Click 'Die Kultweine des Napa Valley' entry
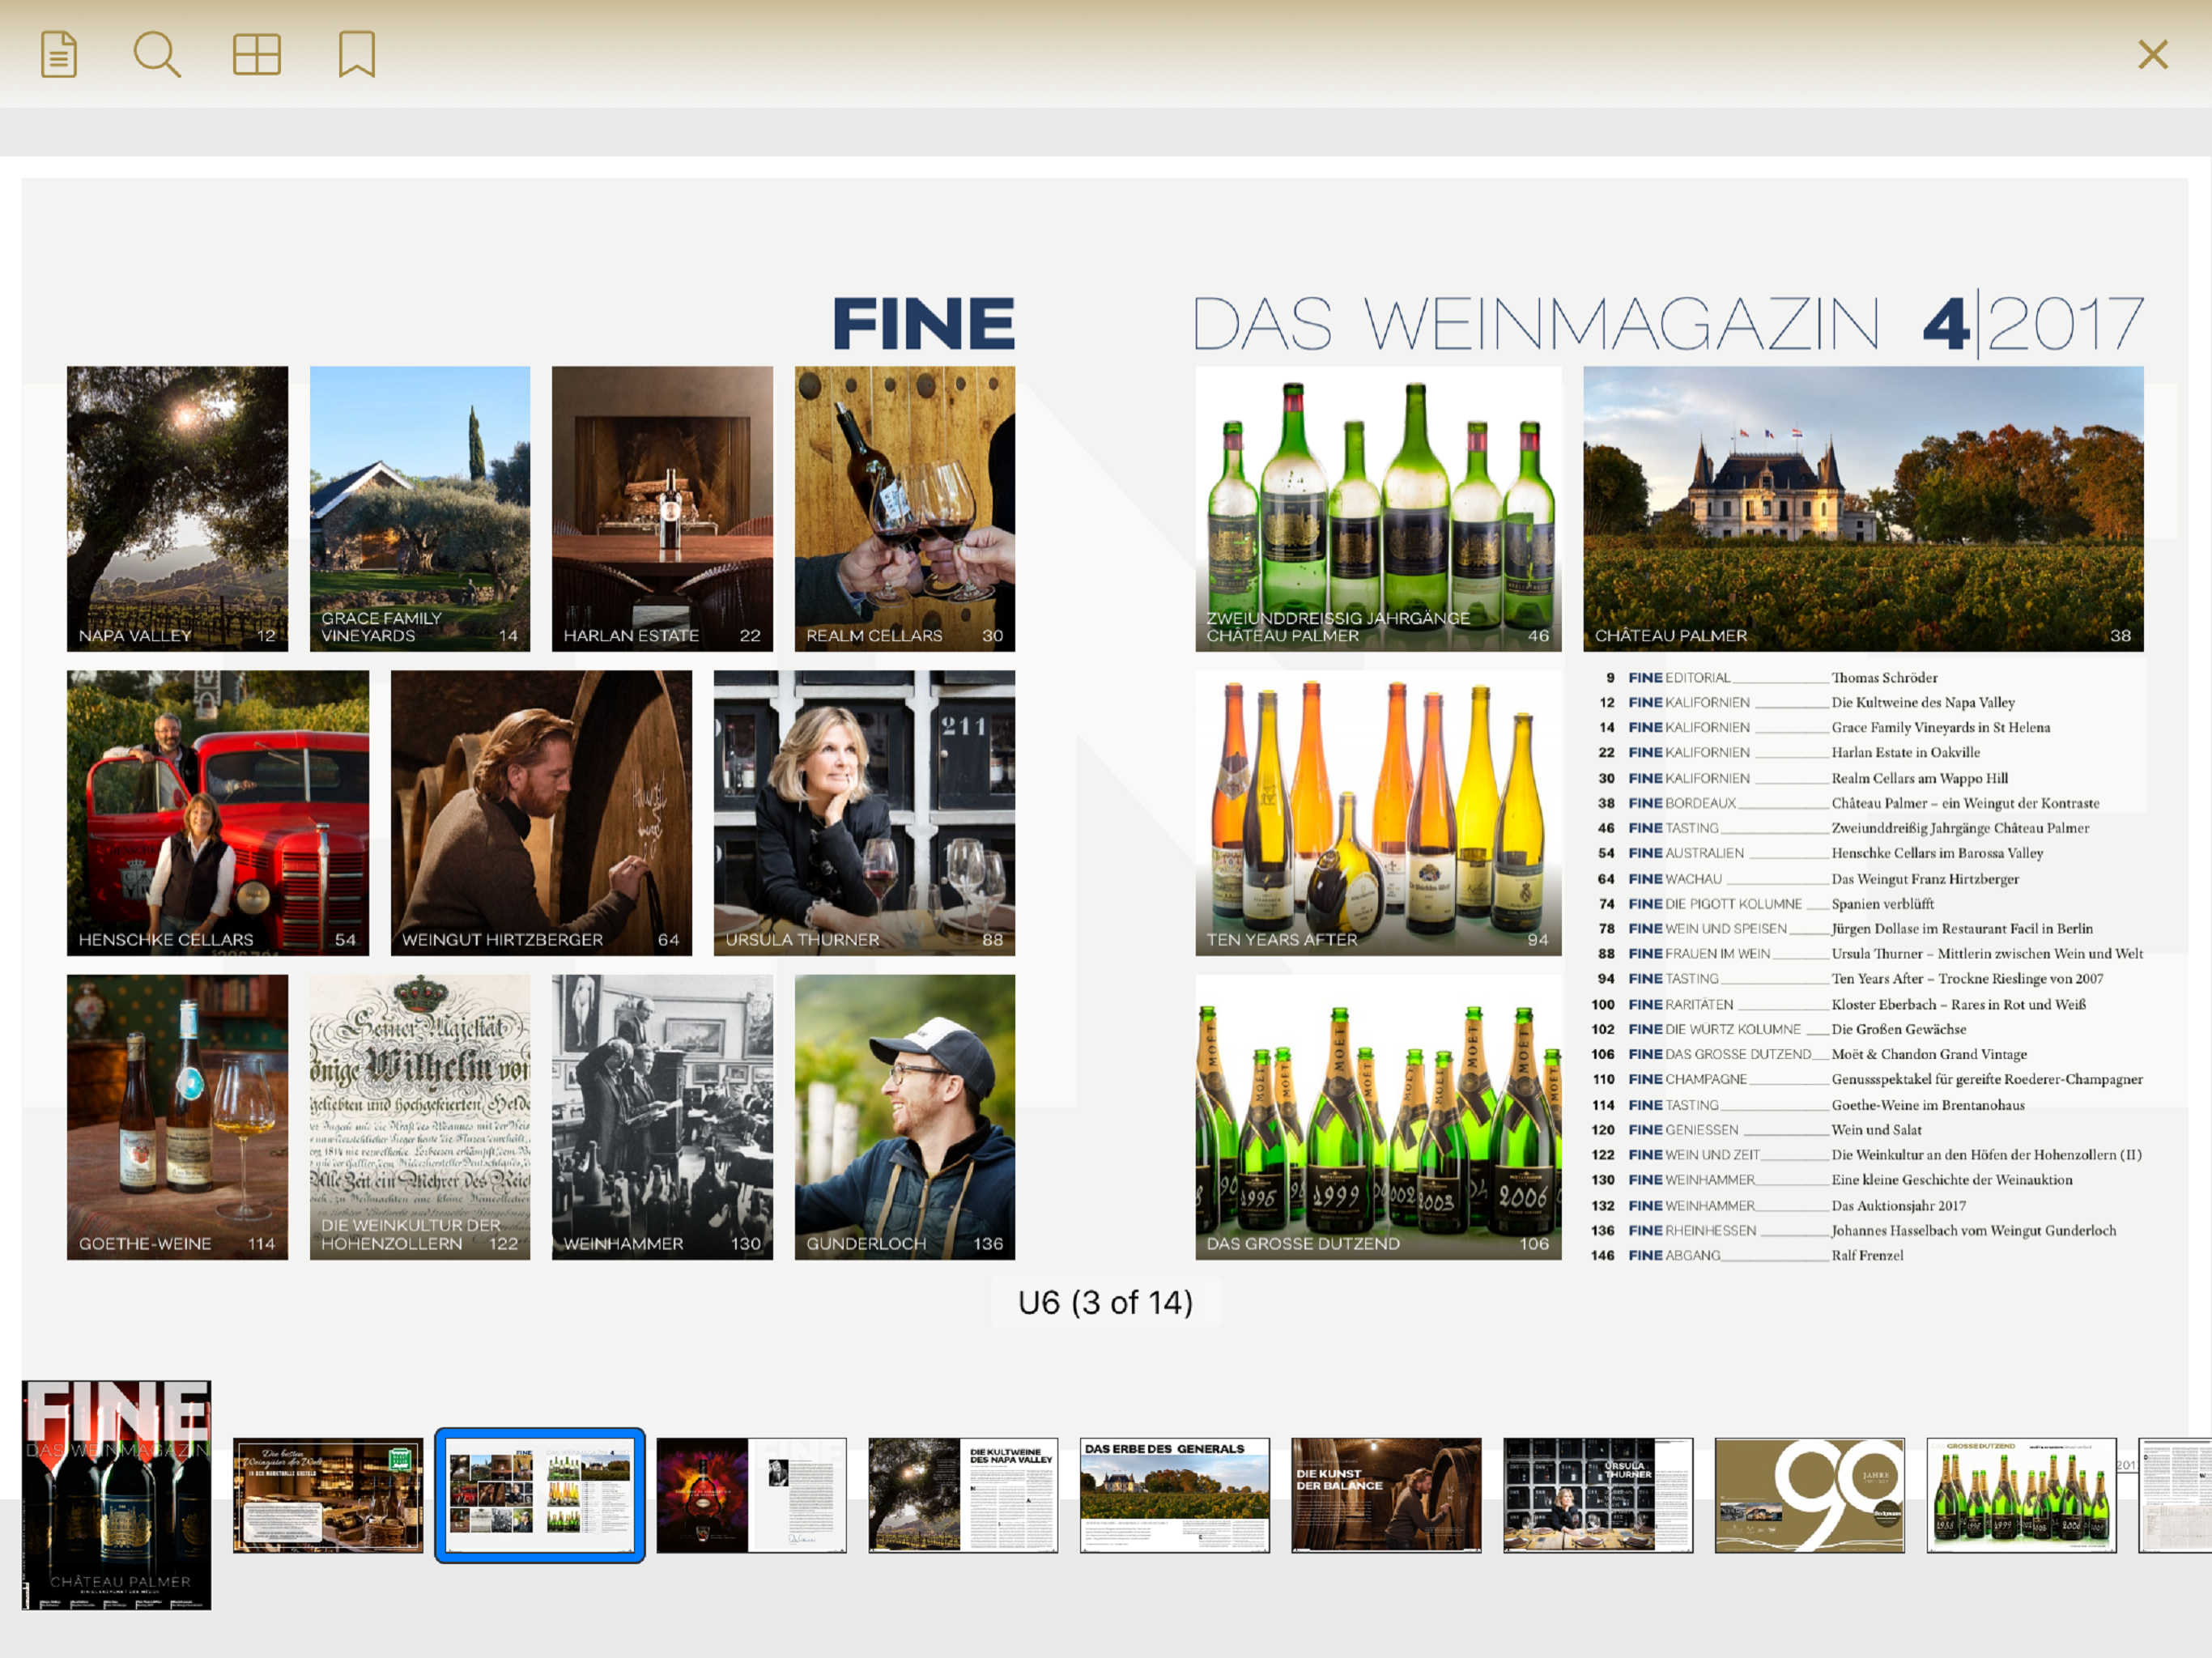 [1923, 703]
